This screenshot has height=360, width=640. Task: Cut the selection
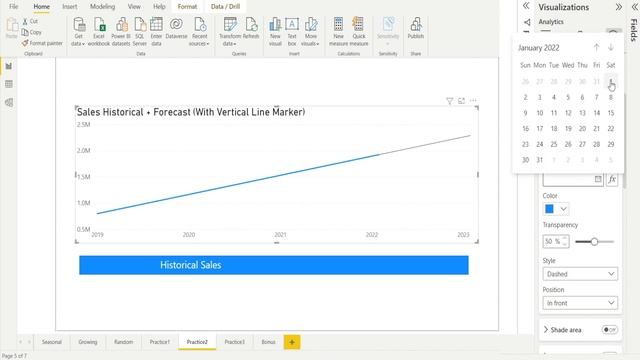pyautogui.click(x=30, y=21)
